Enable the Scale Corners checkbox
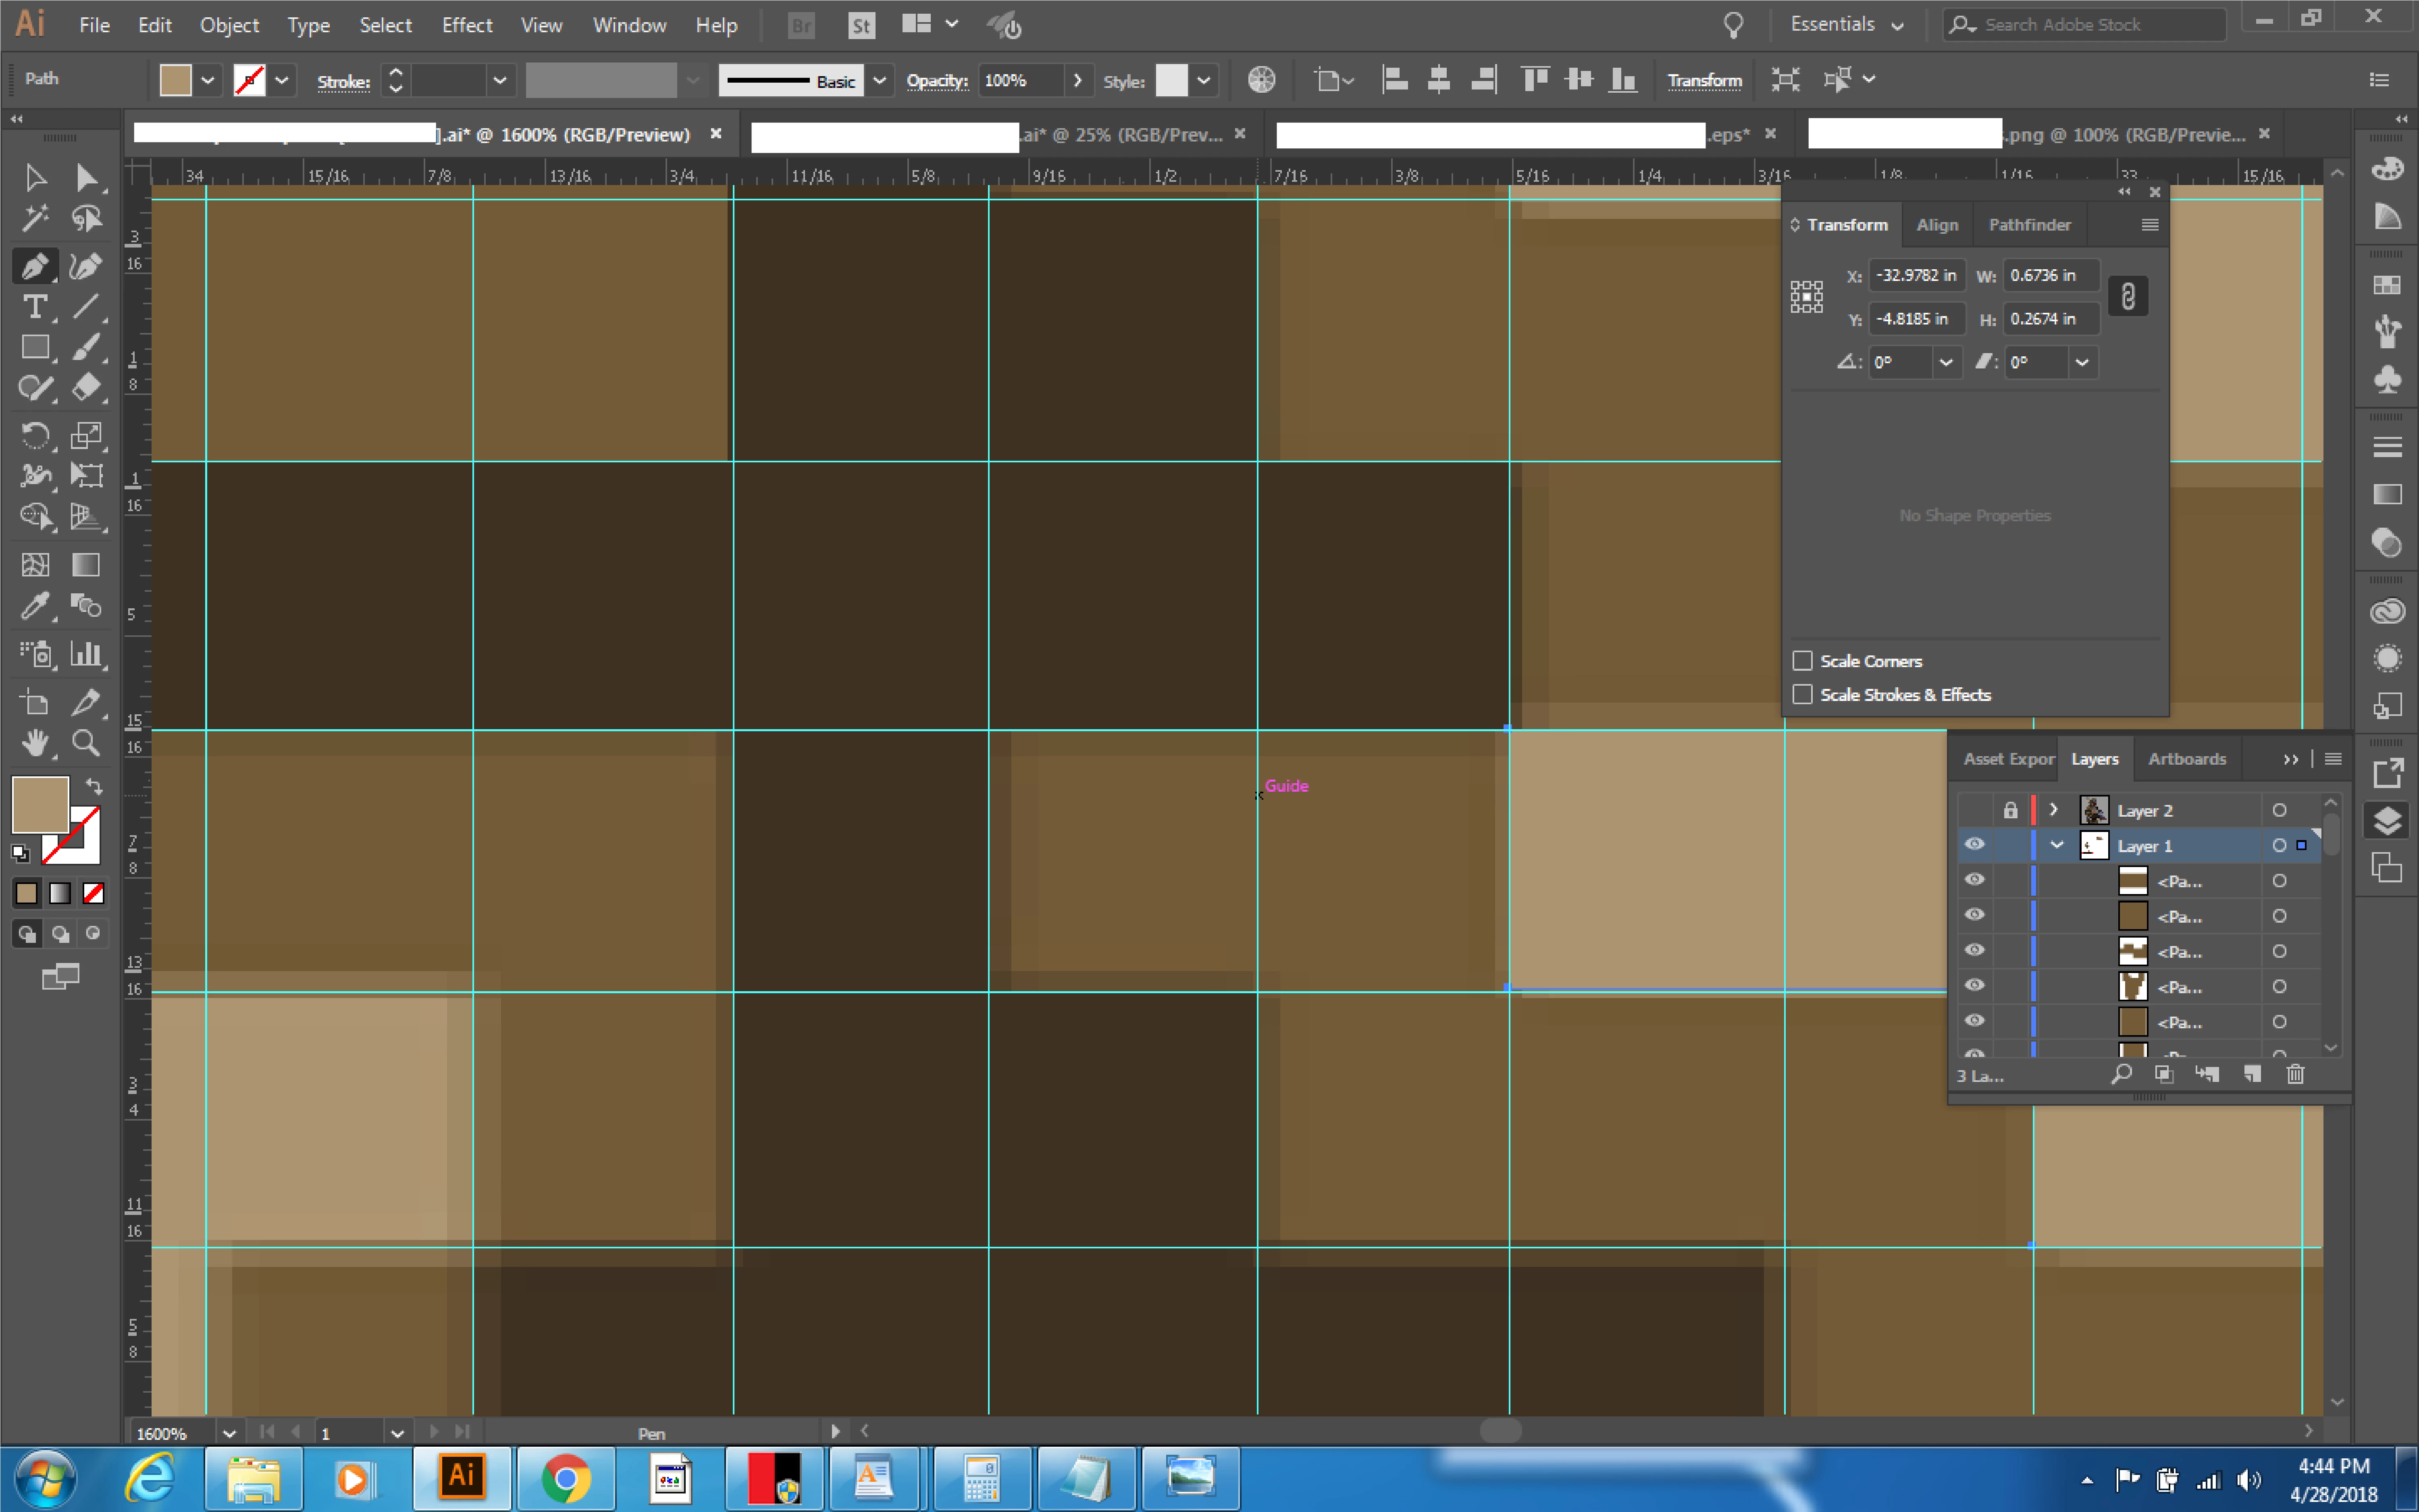Image resolution: width=2419 pixels, height=1512 pixels. (1802, 661)
